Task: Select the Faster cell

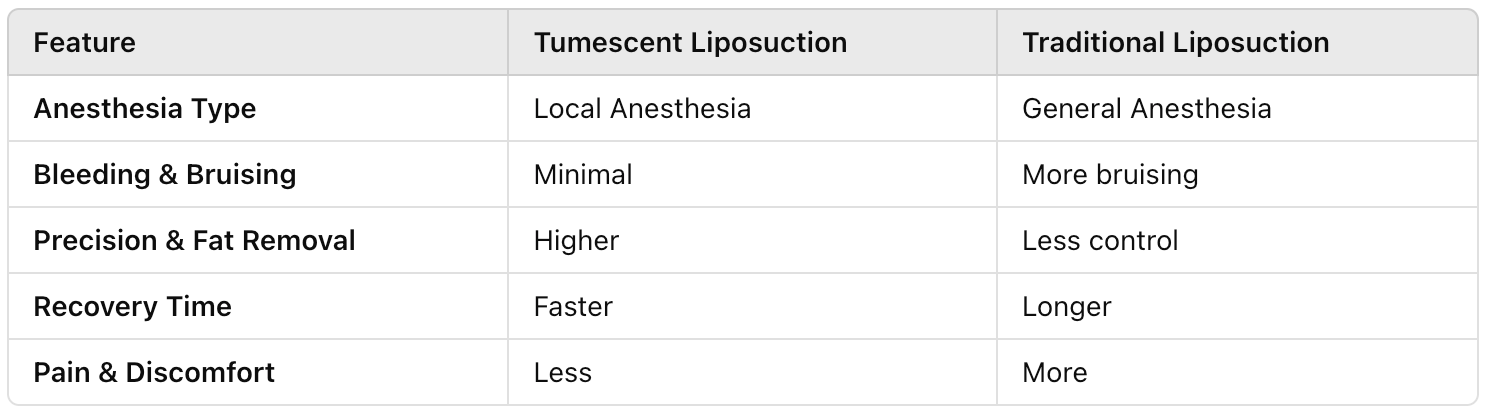Action: (x=573, y=306)
